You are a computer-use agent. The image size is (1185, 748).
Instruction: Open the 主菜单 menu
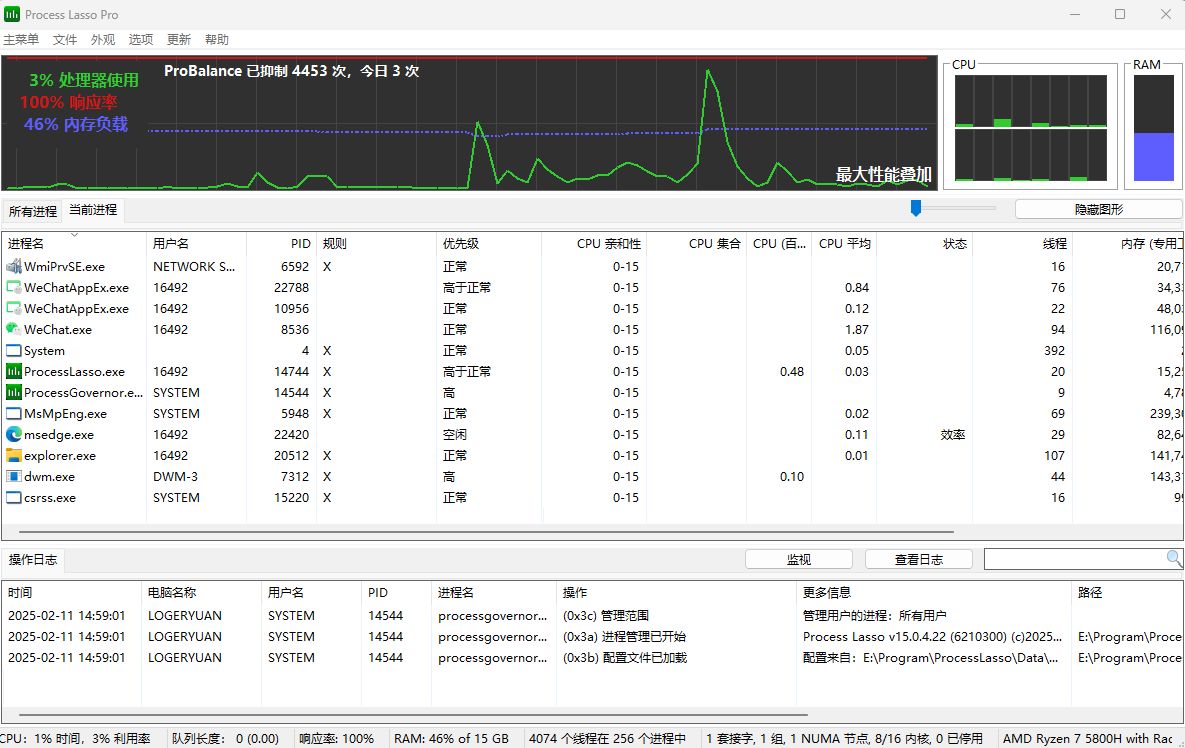pos(21,39)
